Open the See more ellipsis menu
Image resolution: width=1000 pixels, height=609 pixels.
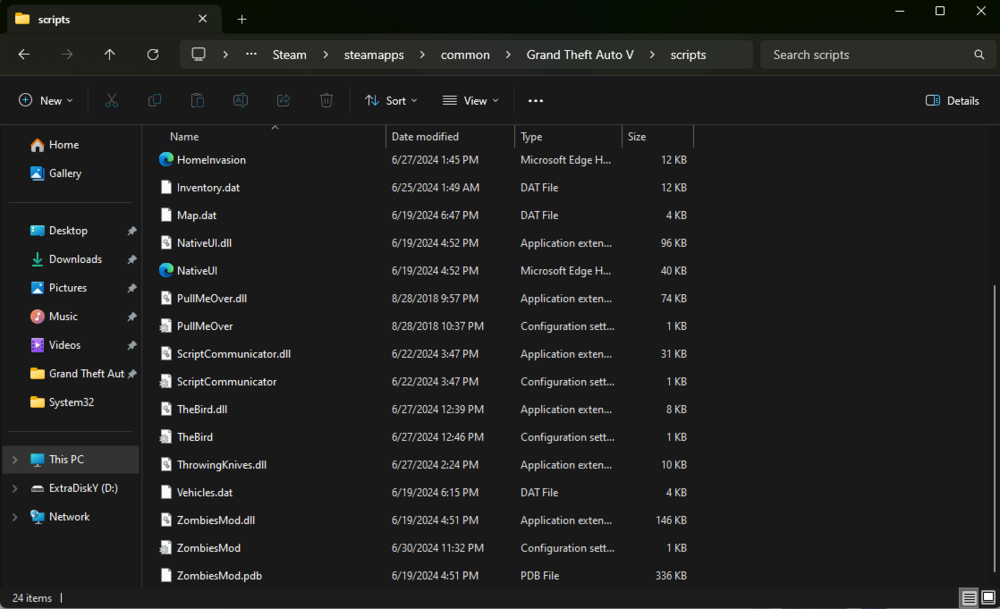click(536, 101)
